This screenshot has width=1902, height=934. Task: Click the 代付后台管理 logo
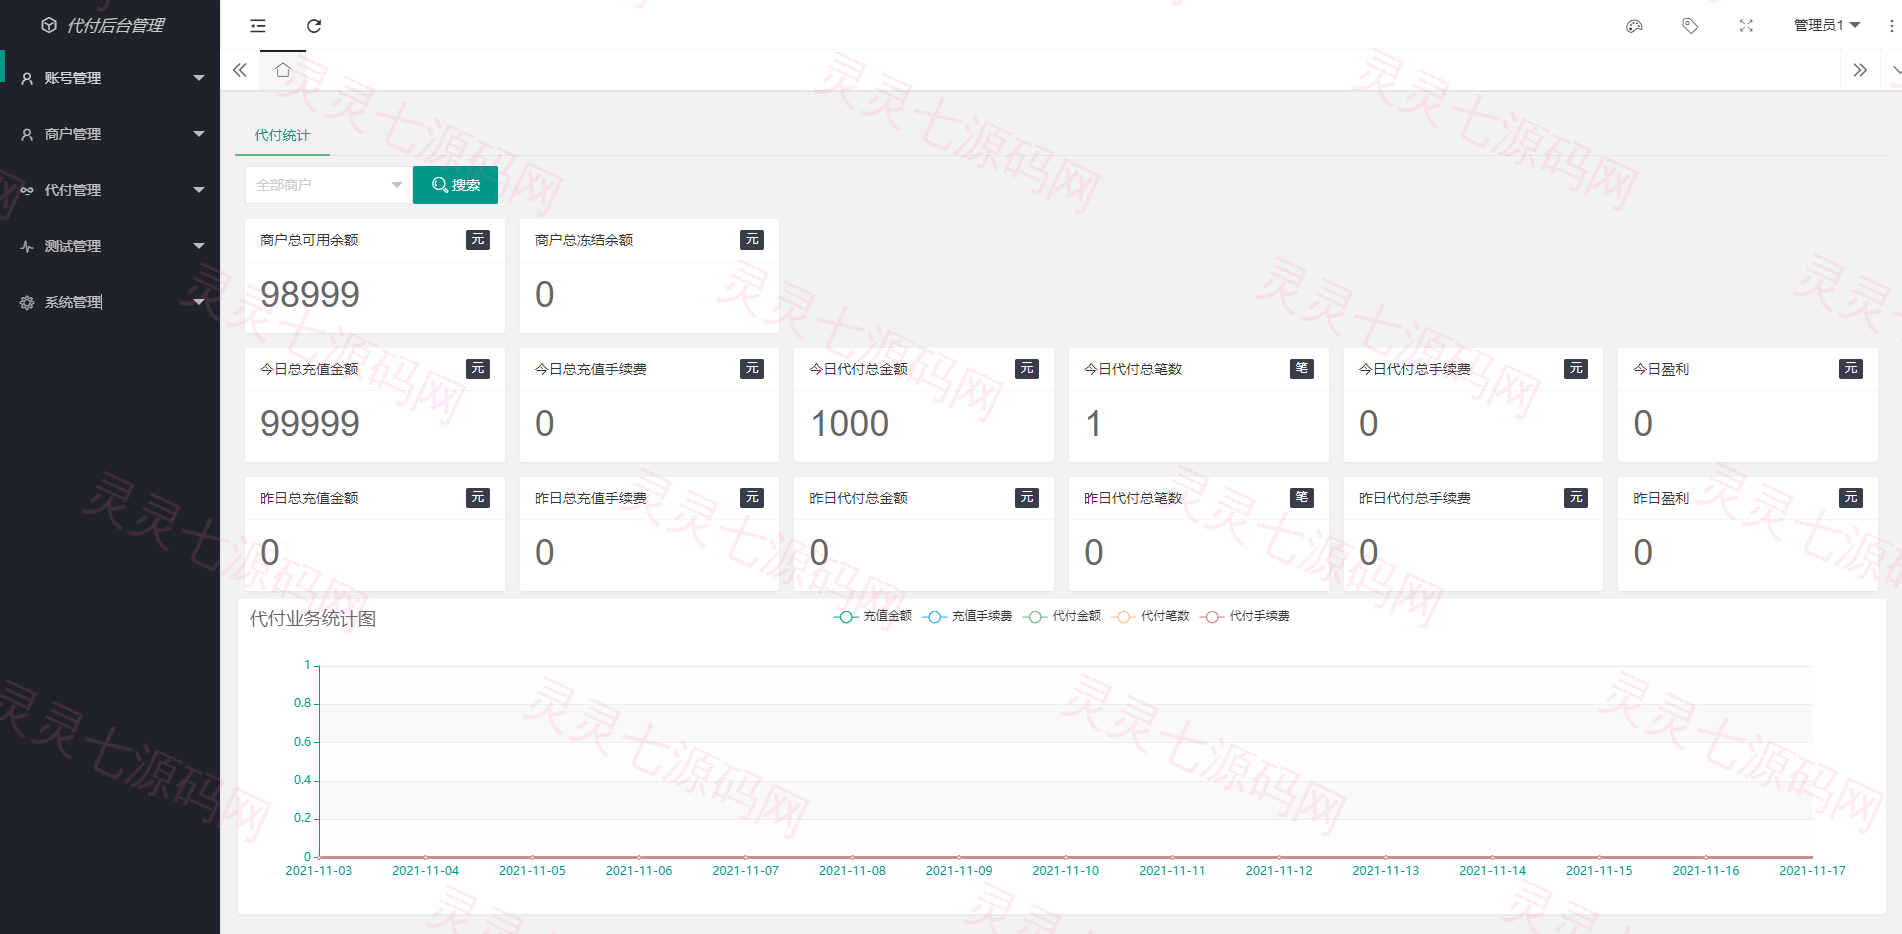pos(103,25)
